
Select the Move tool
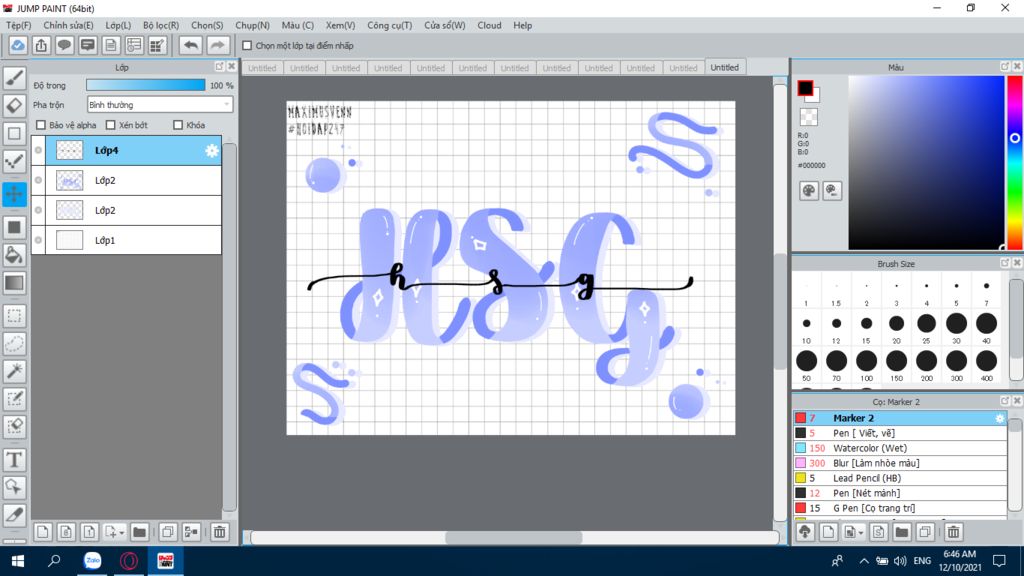tap(14, 194)
